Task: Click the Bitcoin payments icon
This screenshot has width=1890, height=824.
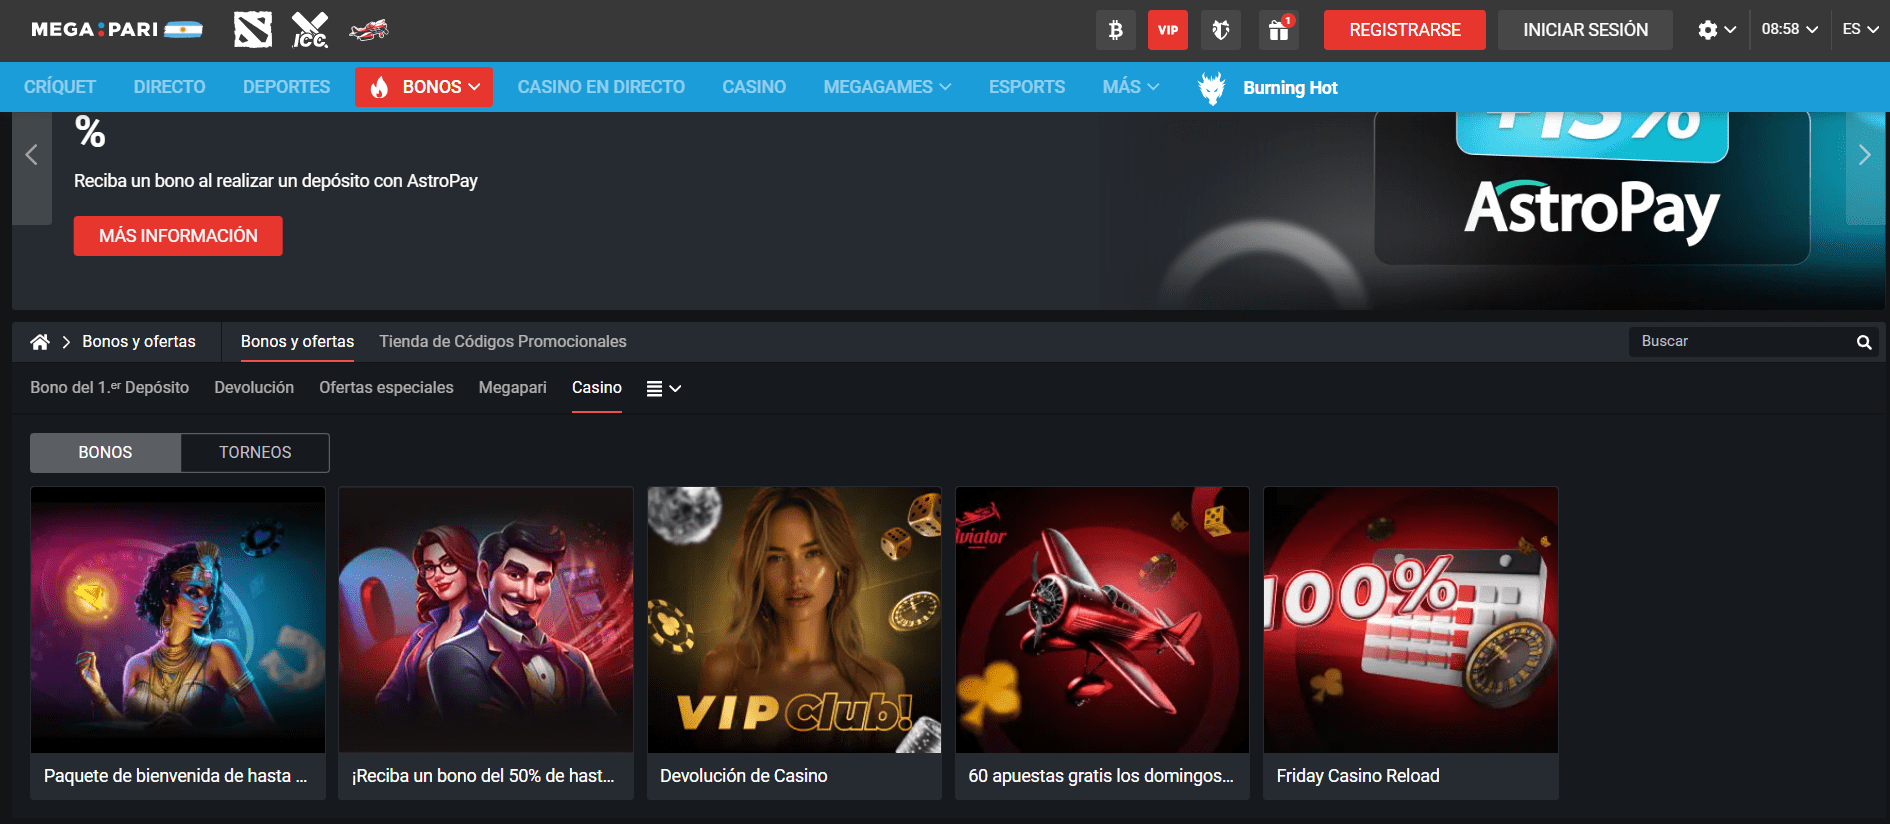Action: [1115, 30]
